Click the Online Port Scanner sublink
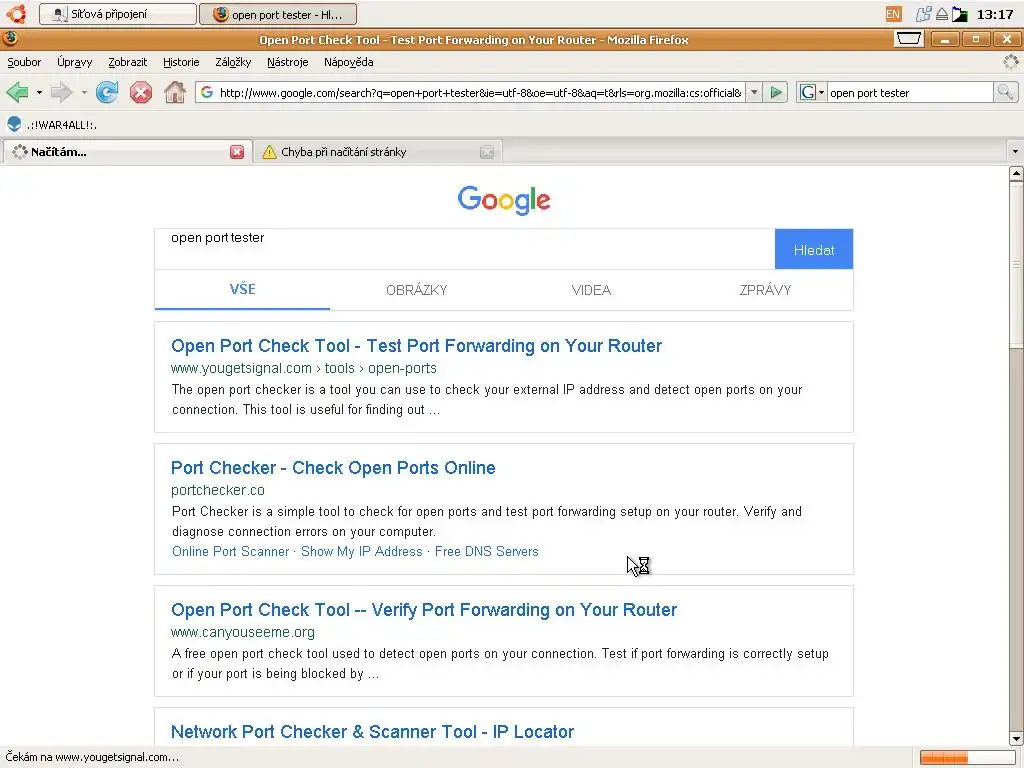Image resolution: width=1024 pixels, height=768 pixels. point(231,551)
